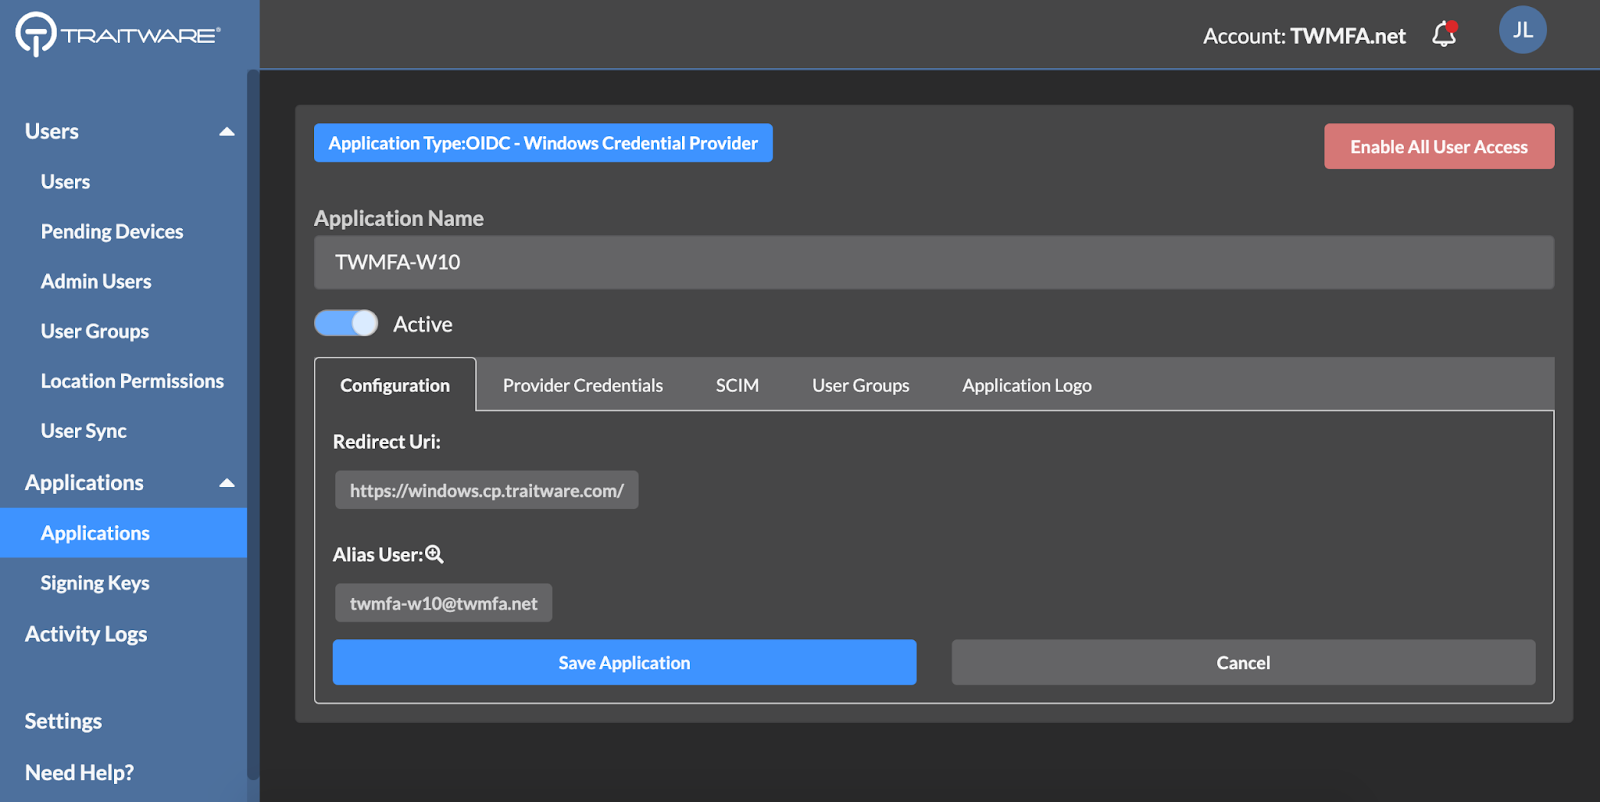
Task: Open the User Groups tab
Action: click(x=861, y=385)
